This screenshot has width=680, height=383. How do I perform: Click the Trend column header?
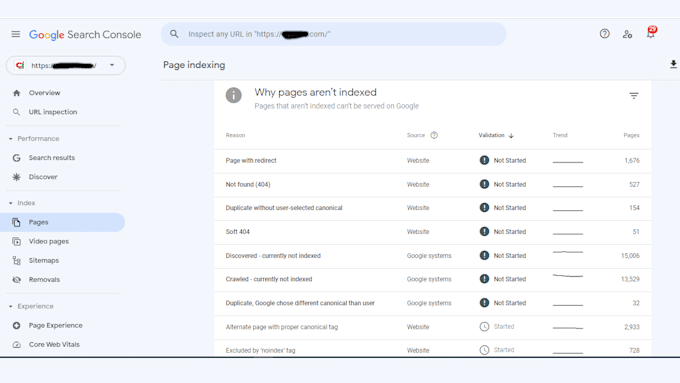[x=560, y=135]
